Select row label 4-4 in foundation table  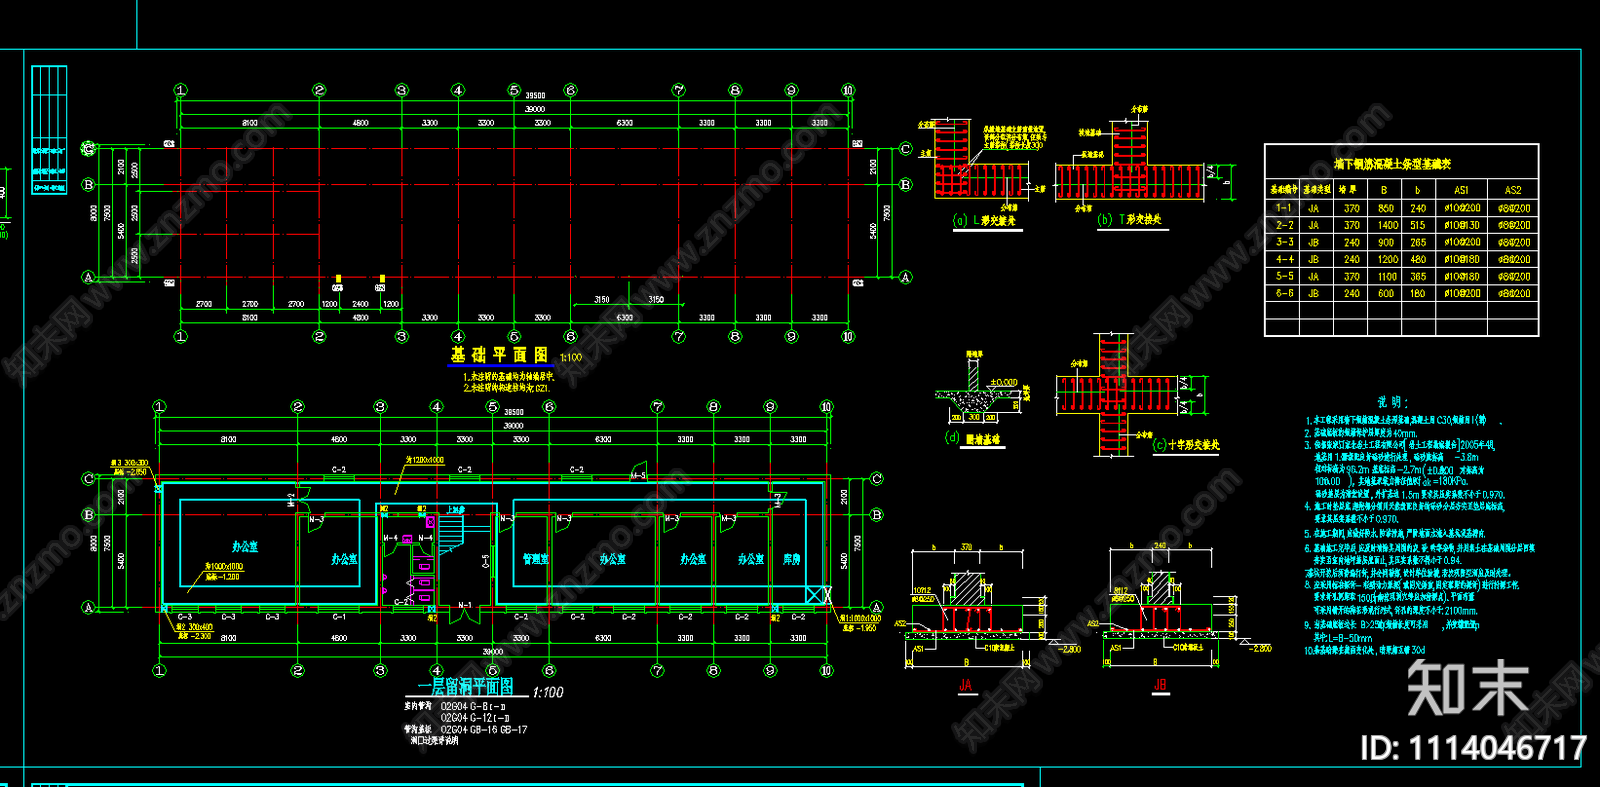(x=1284, y=259)
